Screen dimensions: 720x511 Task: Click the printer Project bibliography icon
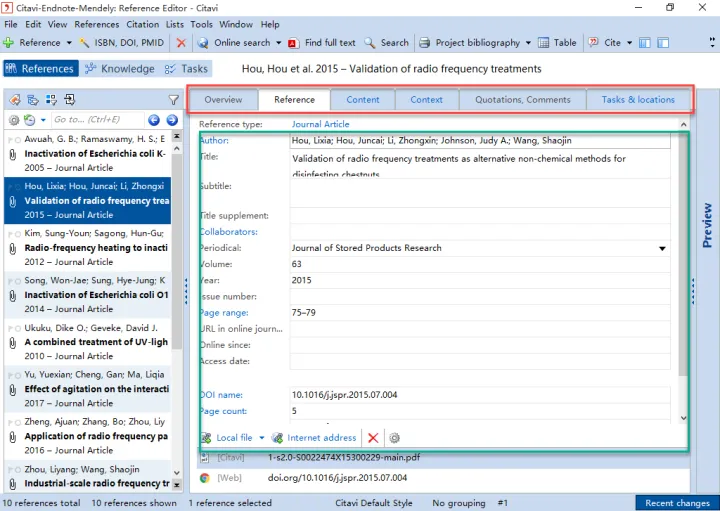coord(425,43)
